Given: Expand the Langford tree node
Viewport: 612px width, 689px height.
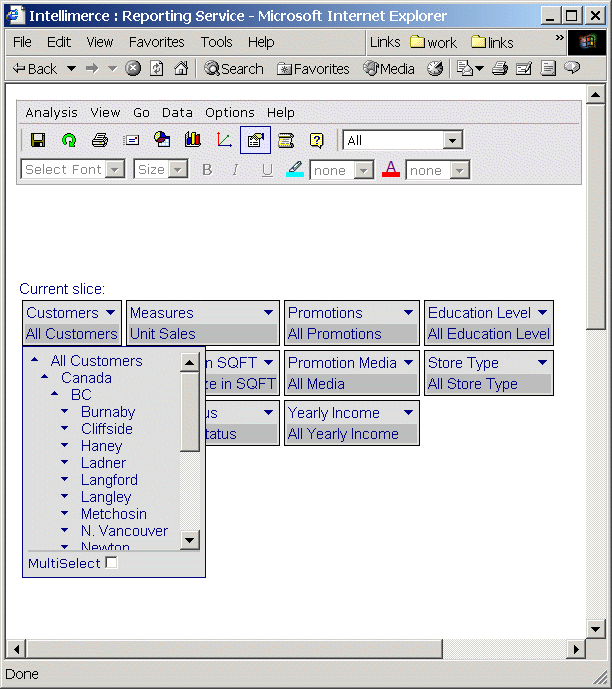Looking at the screenshot, I should [x=65, y=479].
